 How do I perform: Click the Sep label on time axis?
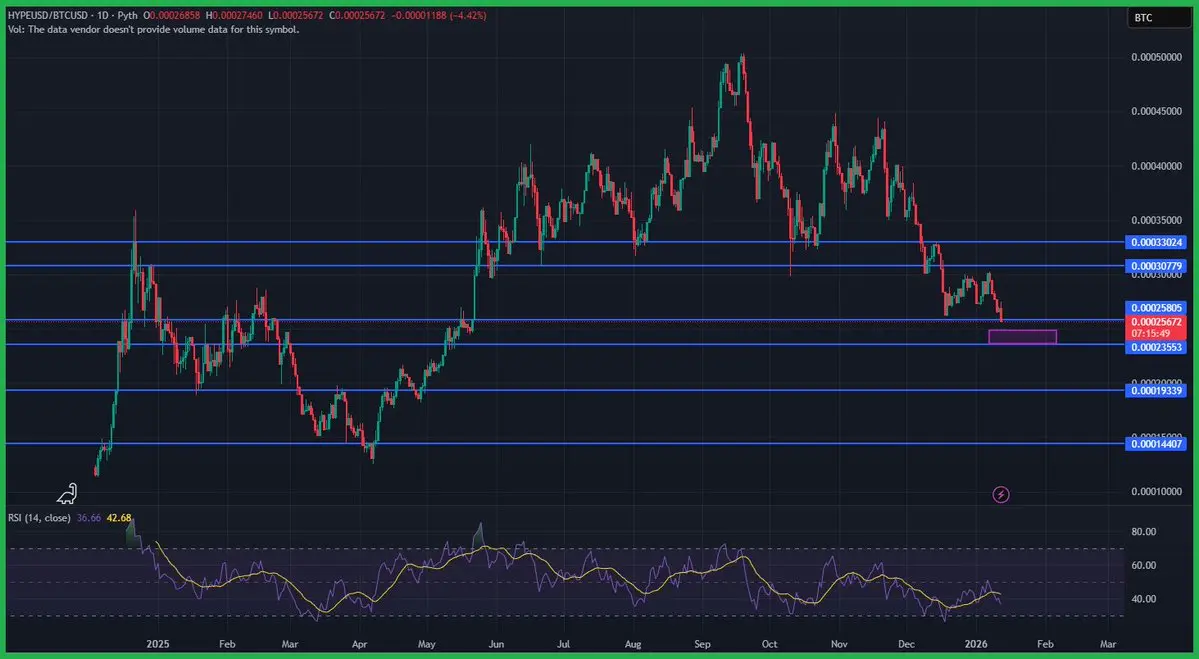pos(703,644)
